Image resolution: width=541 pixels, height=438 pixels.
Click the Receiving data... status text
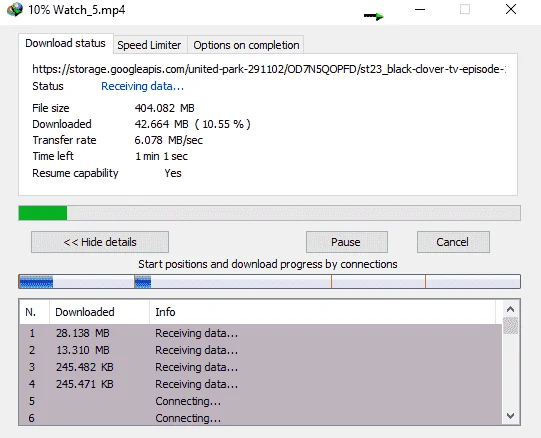point(142,86)
